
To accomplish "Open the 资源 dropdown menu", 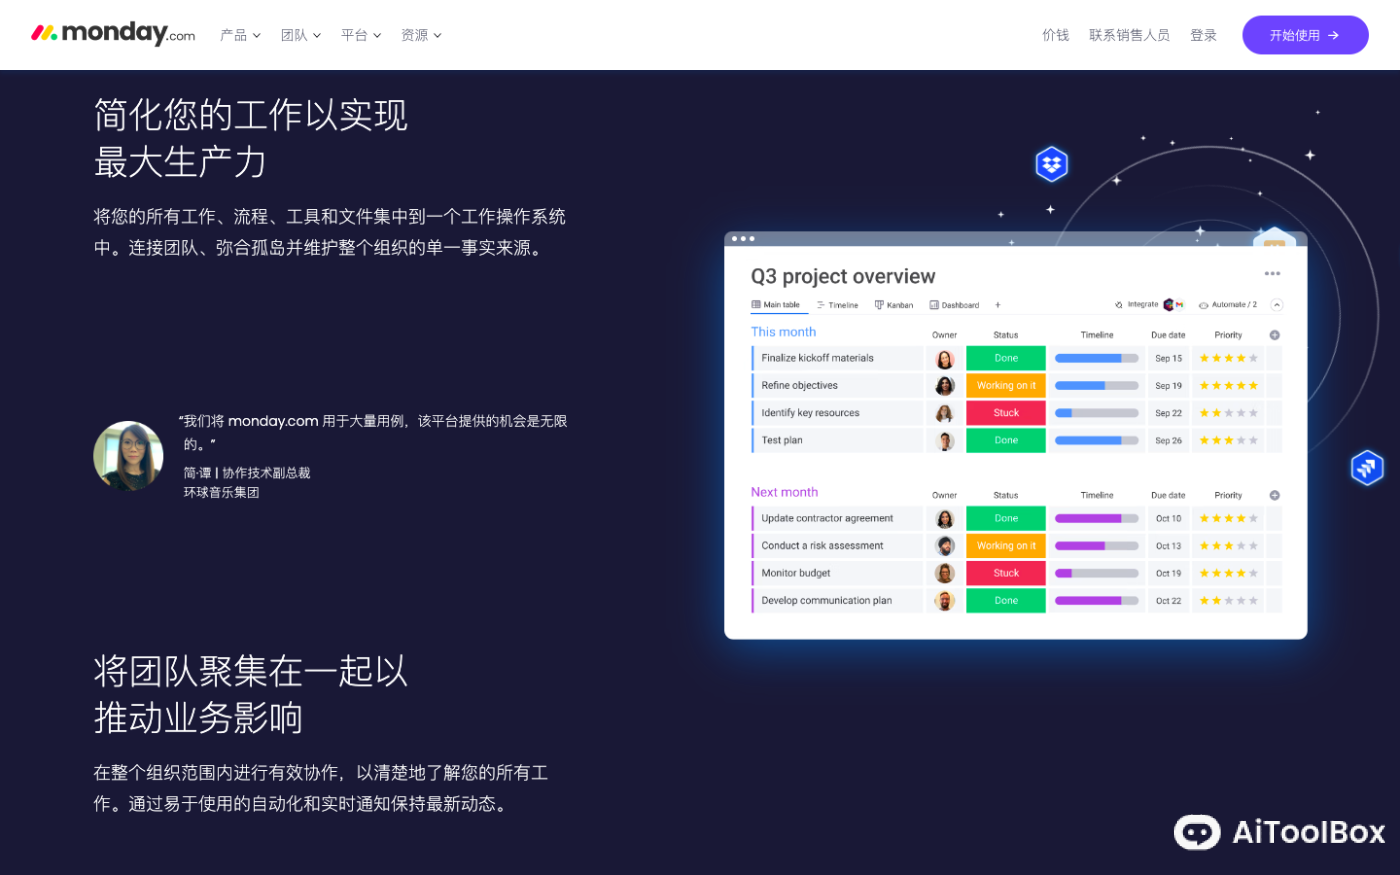I will pyautogui.click(x=420, y=35).
